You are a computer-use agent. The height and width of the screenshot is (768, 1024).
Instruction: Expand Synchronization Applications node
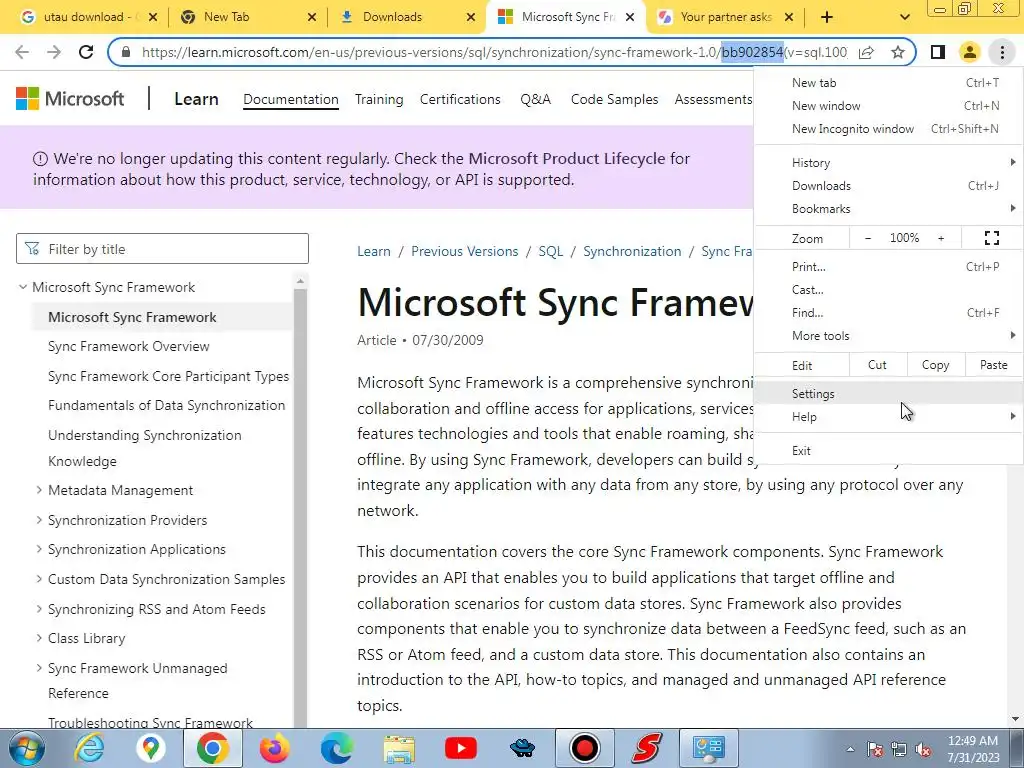coord(39,549)
